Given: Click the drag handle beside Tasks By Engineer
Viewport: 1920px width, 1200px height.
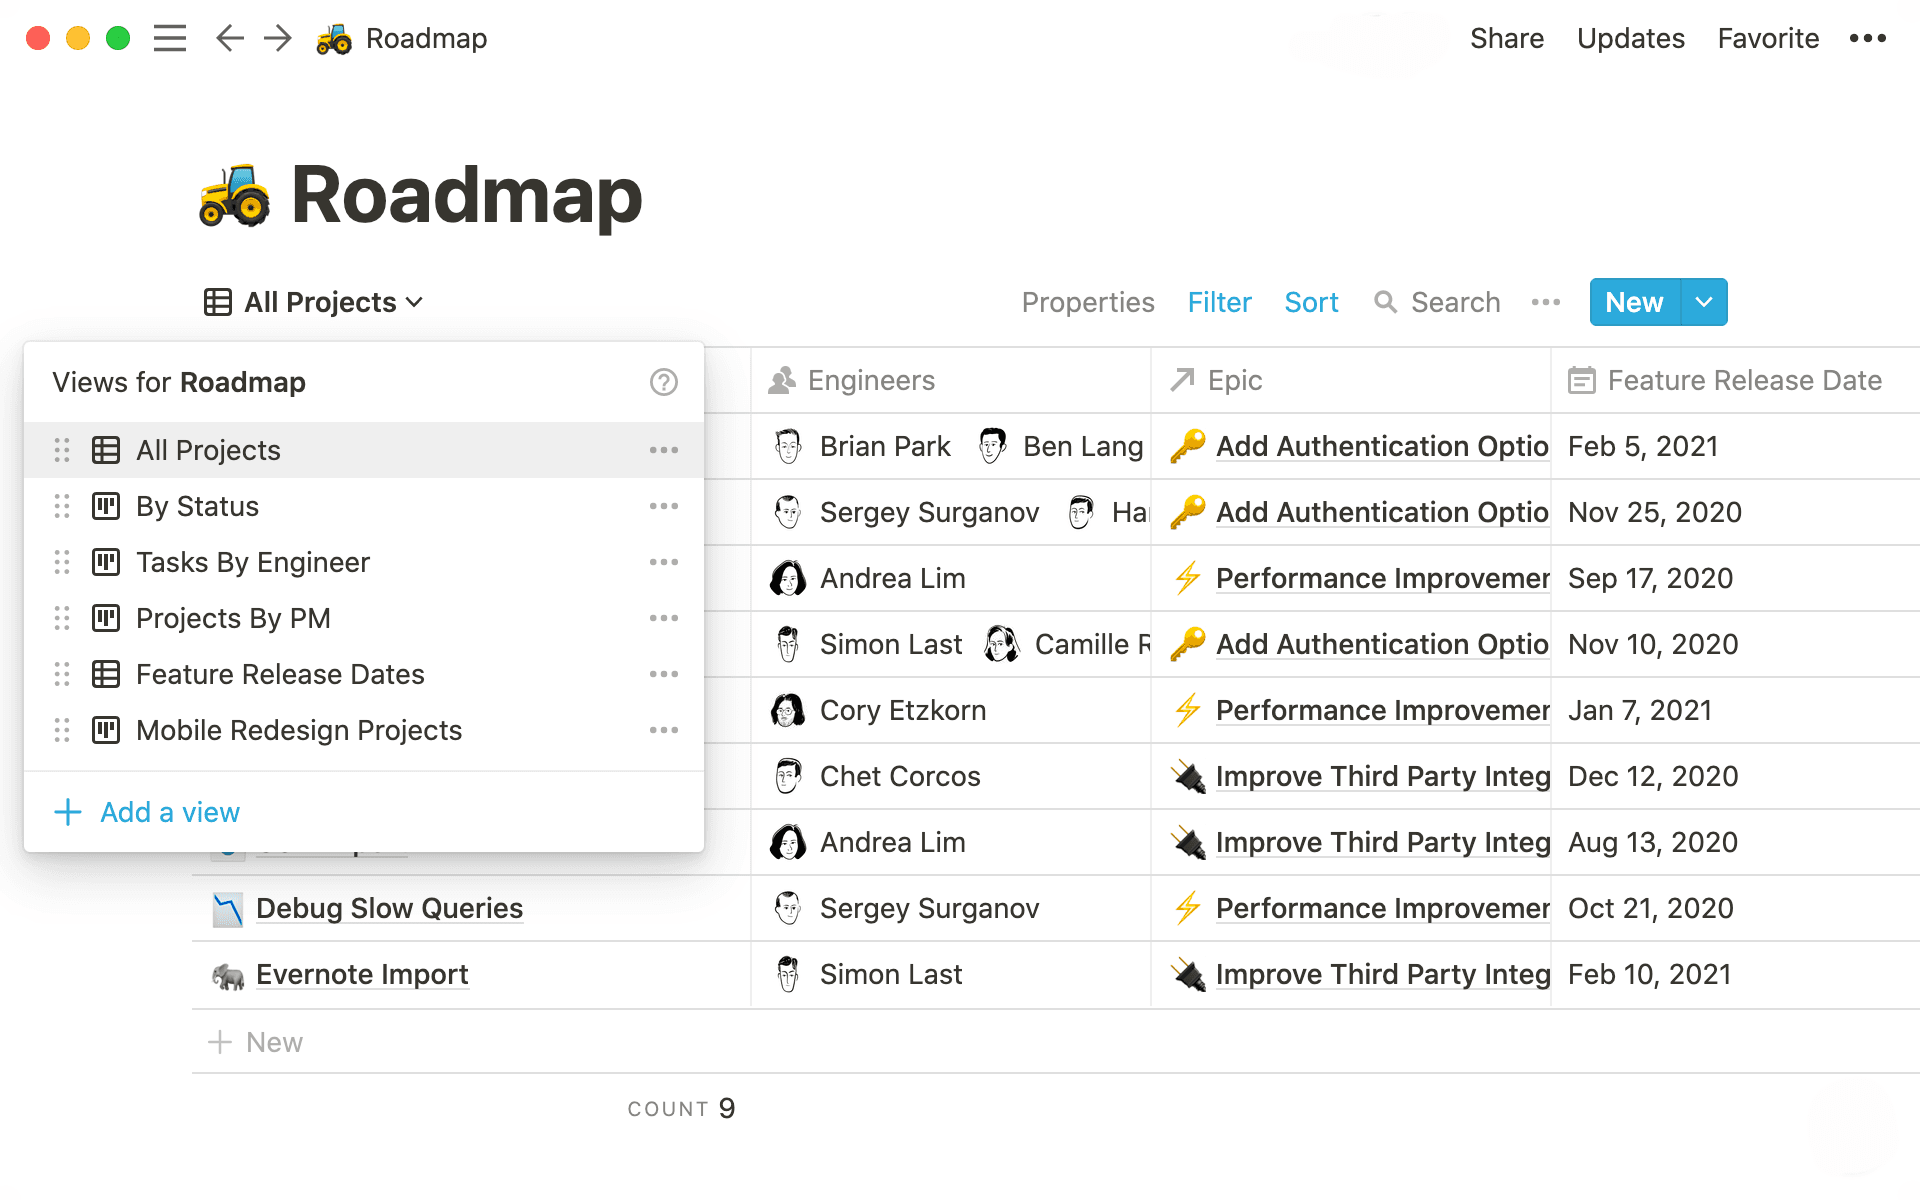Looking at the screenshot, I should click(61, 562).
